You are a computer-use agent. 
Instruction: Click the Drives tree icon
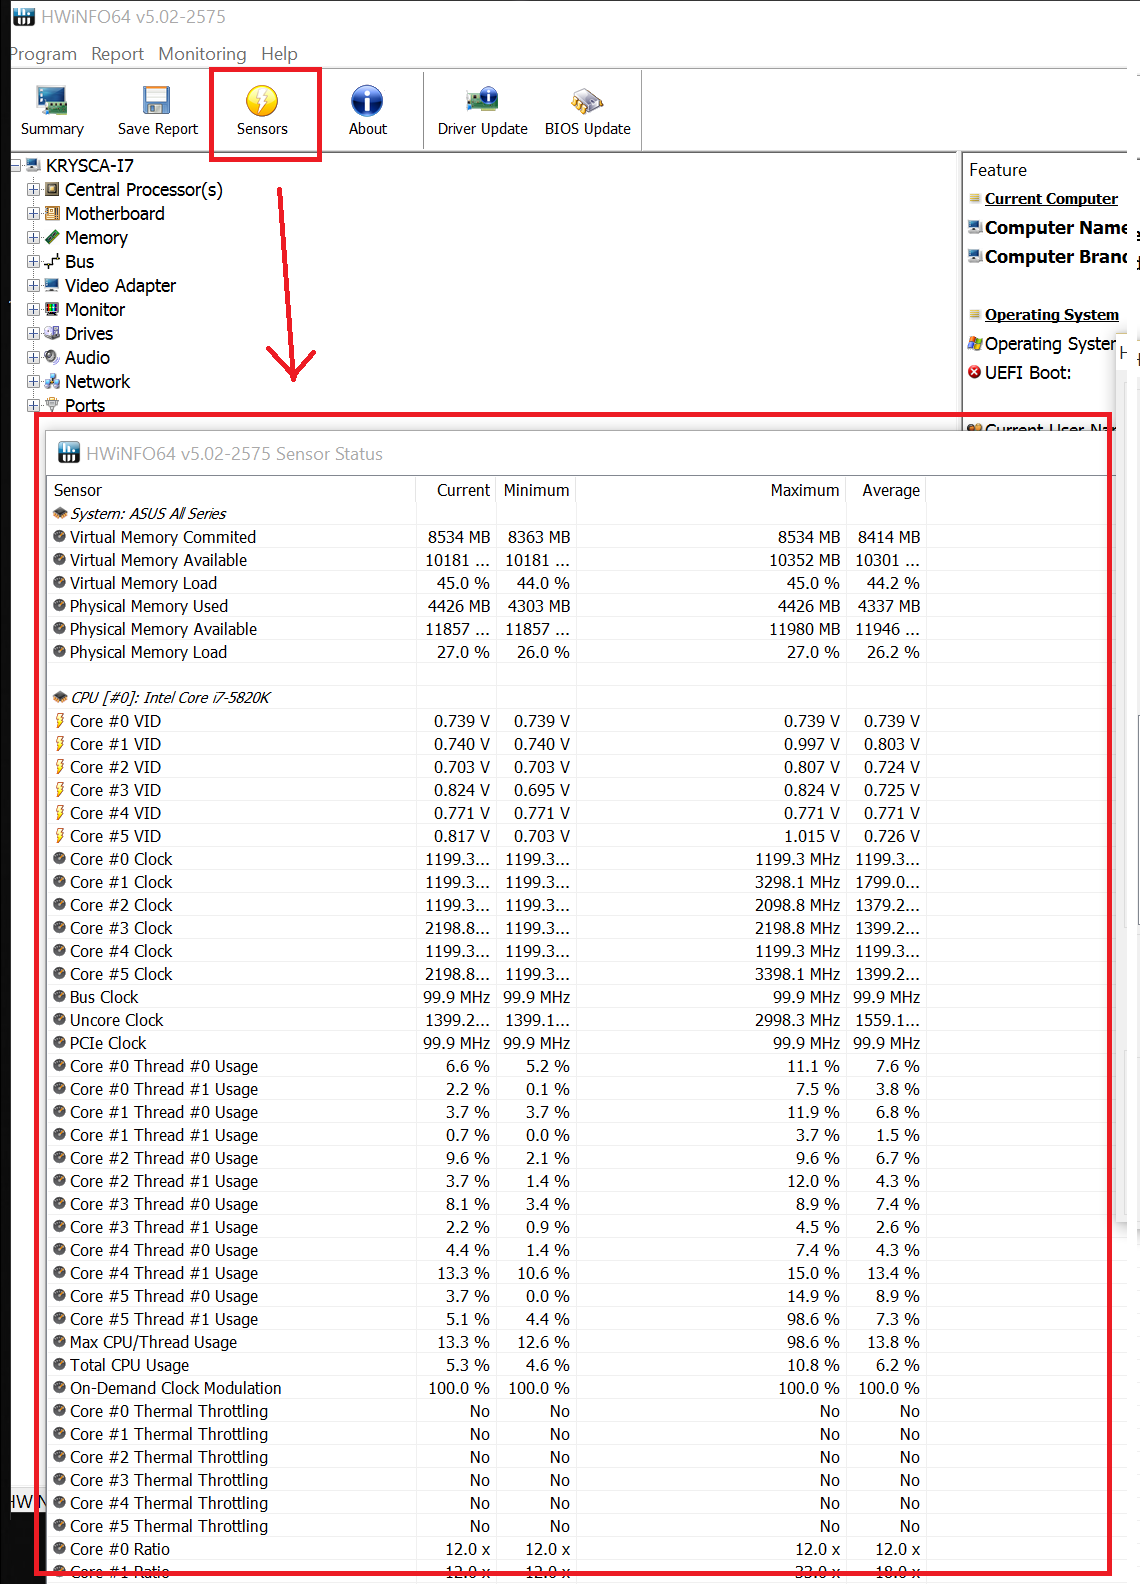click(53, 333)
